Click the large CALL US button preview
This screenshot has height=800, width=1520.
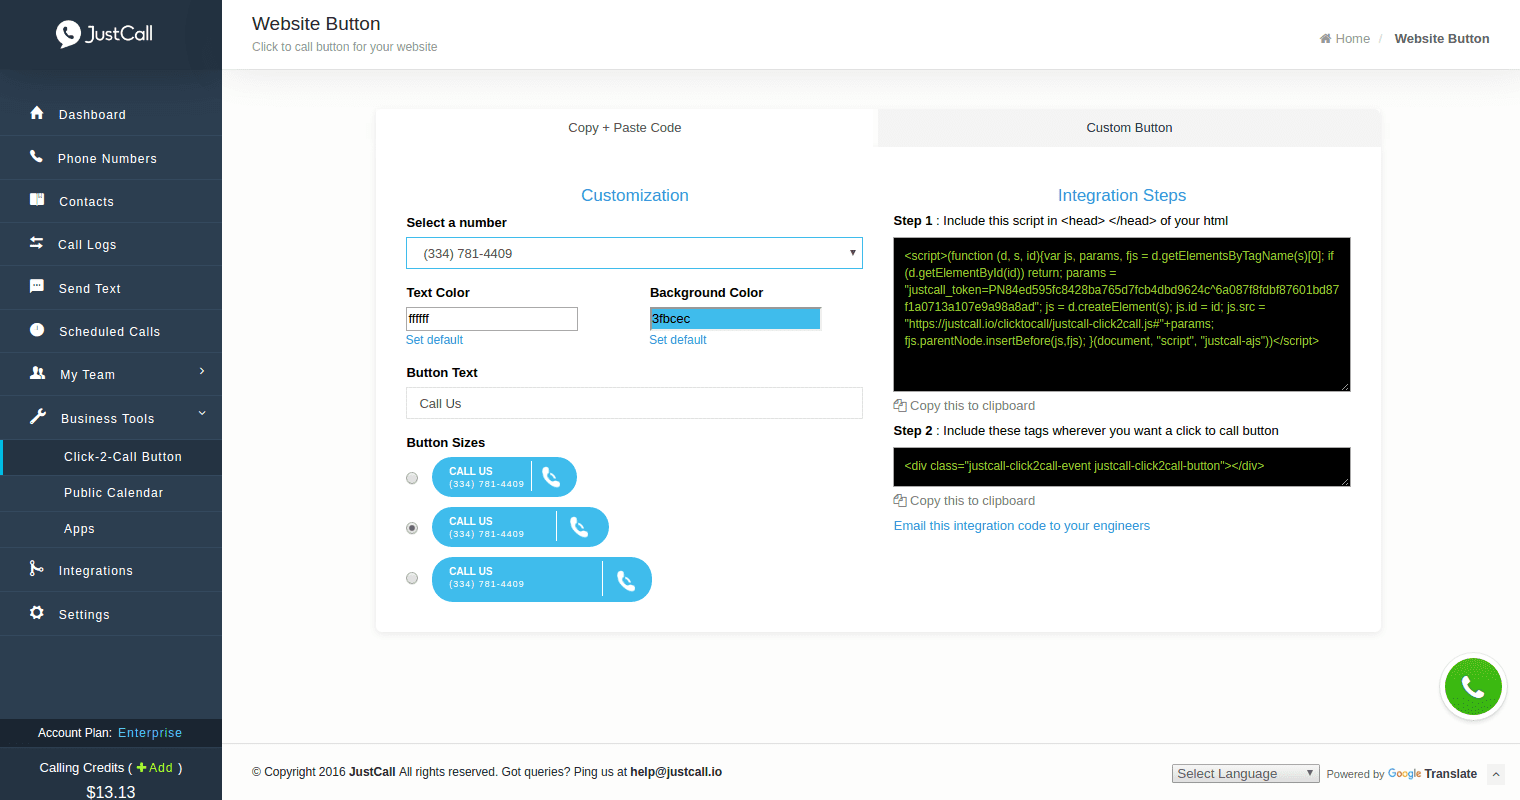point(542,580)
